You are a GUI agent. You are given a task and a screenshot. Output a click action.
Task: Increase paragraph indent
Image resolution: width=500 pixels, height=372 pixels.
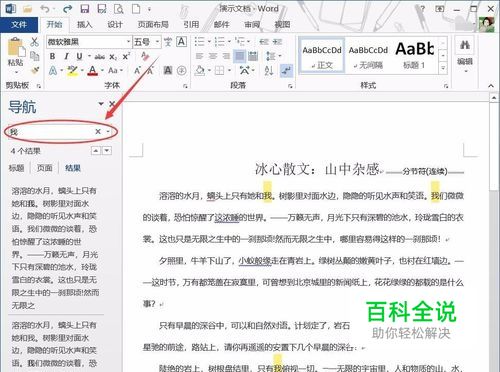pos(277,42)
